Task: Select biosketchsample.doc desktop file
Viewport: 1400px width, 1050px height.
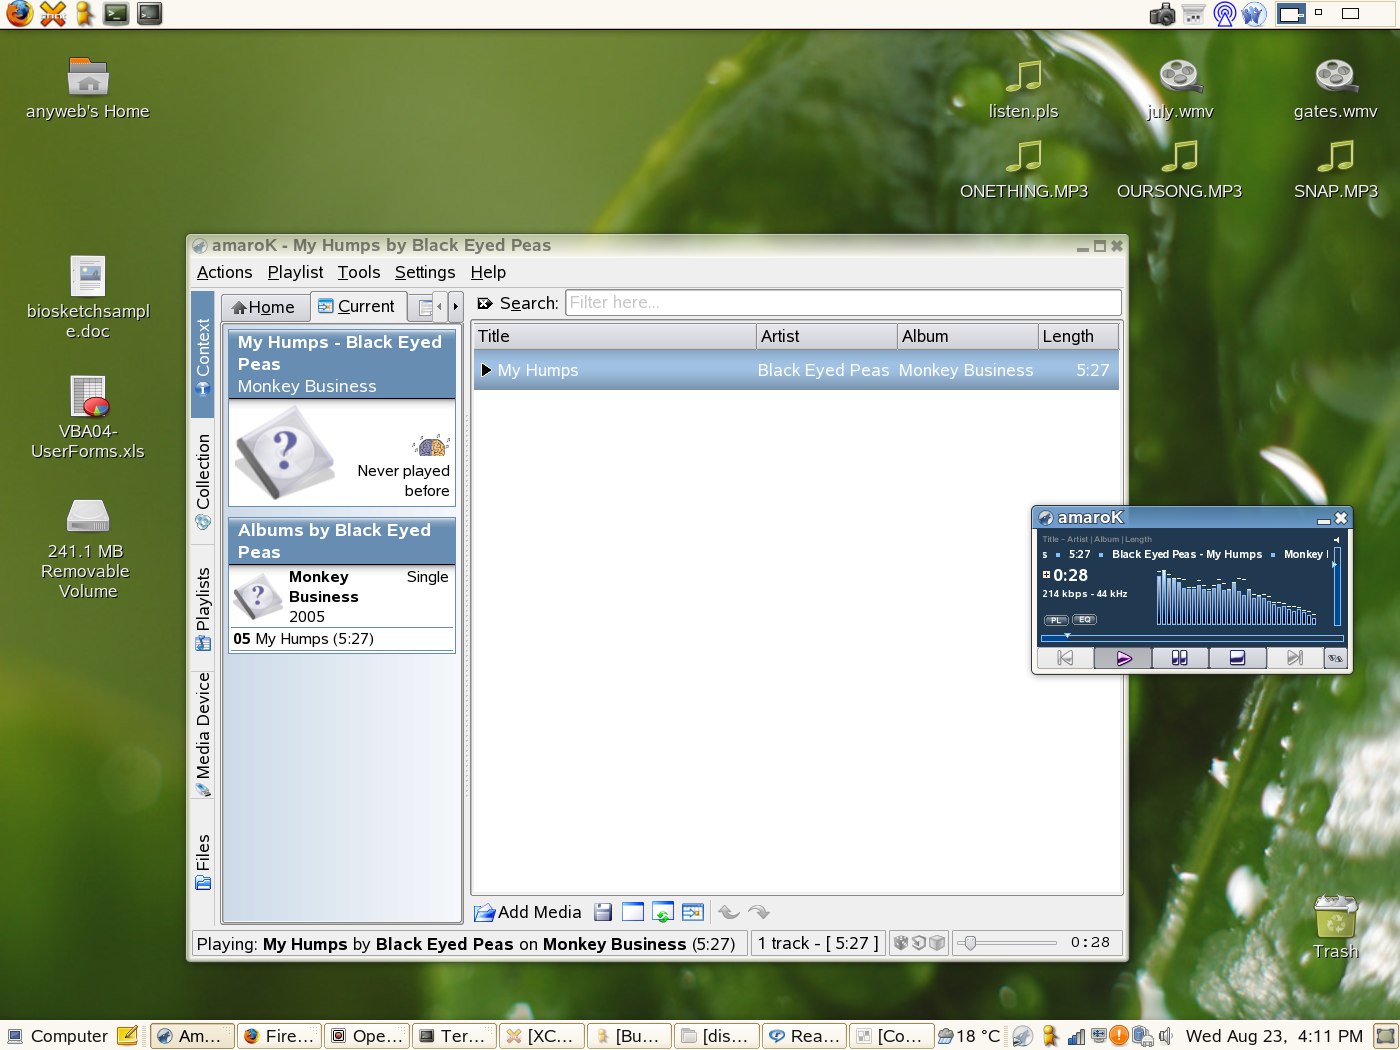Action: [x=88, y=297]
